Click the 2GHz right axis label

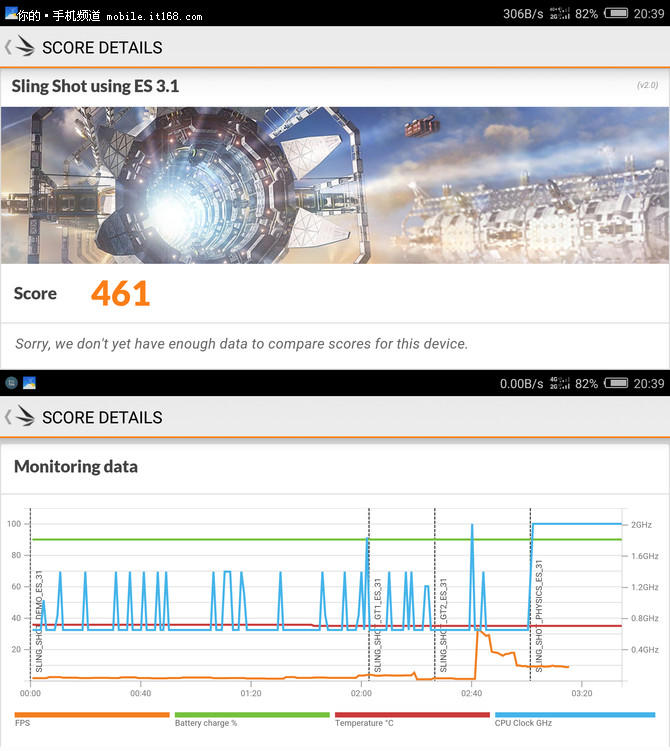click(x=641, y=525)
